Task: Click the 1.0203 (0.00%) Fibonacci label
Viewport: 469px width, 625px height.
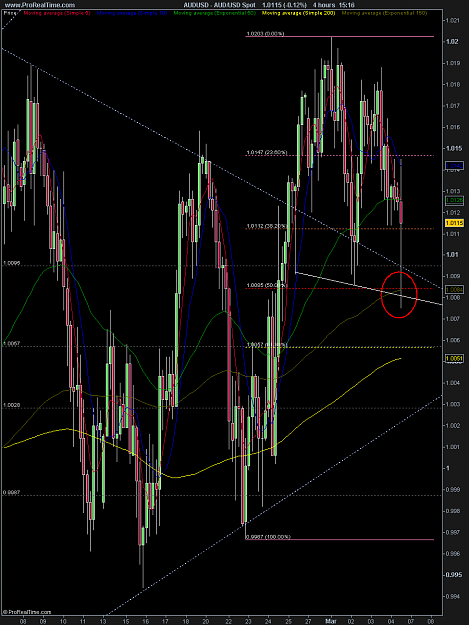Action: [265, 34]
